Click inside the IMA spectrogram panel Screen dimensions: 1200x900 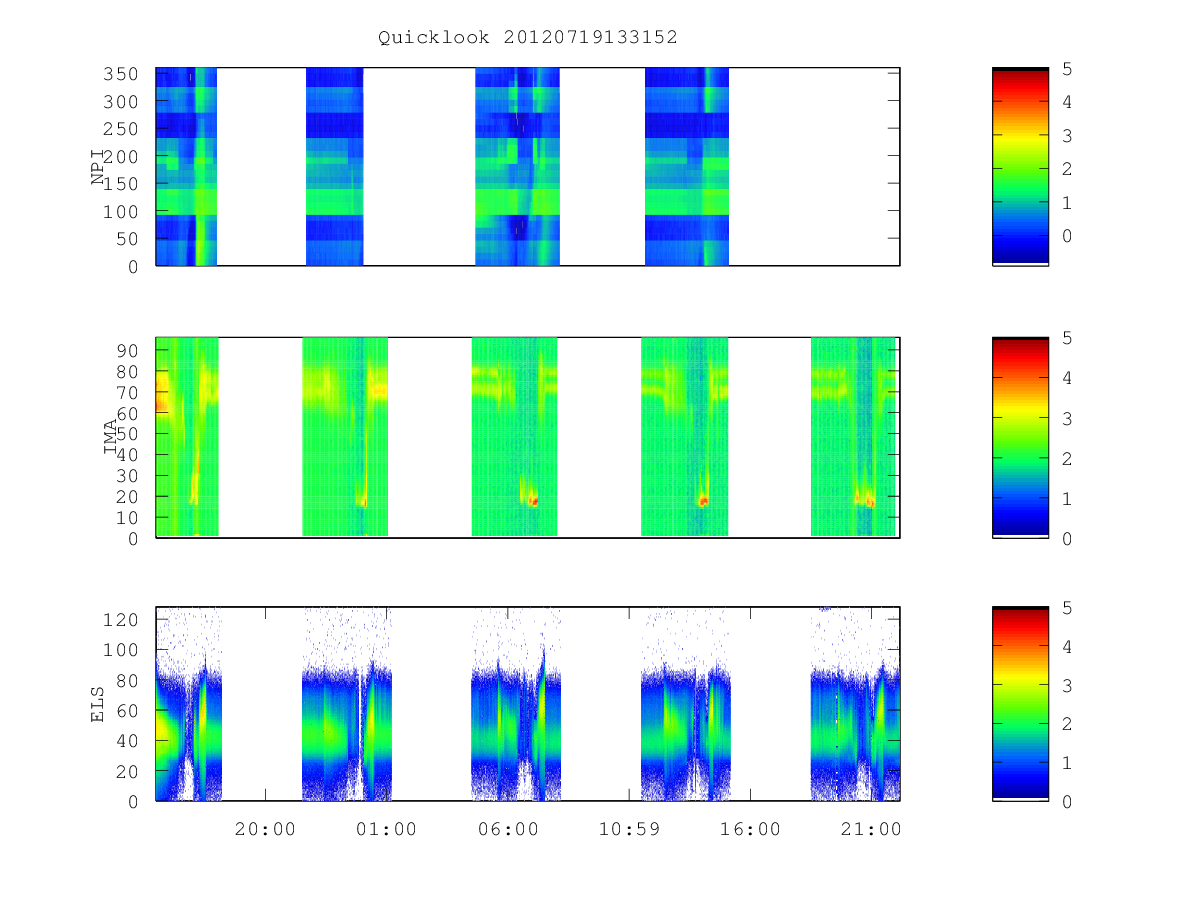[x=528, y=437]
